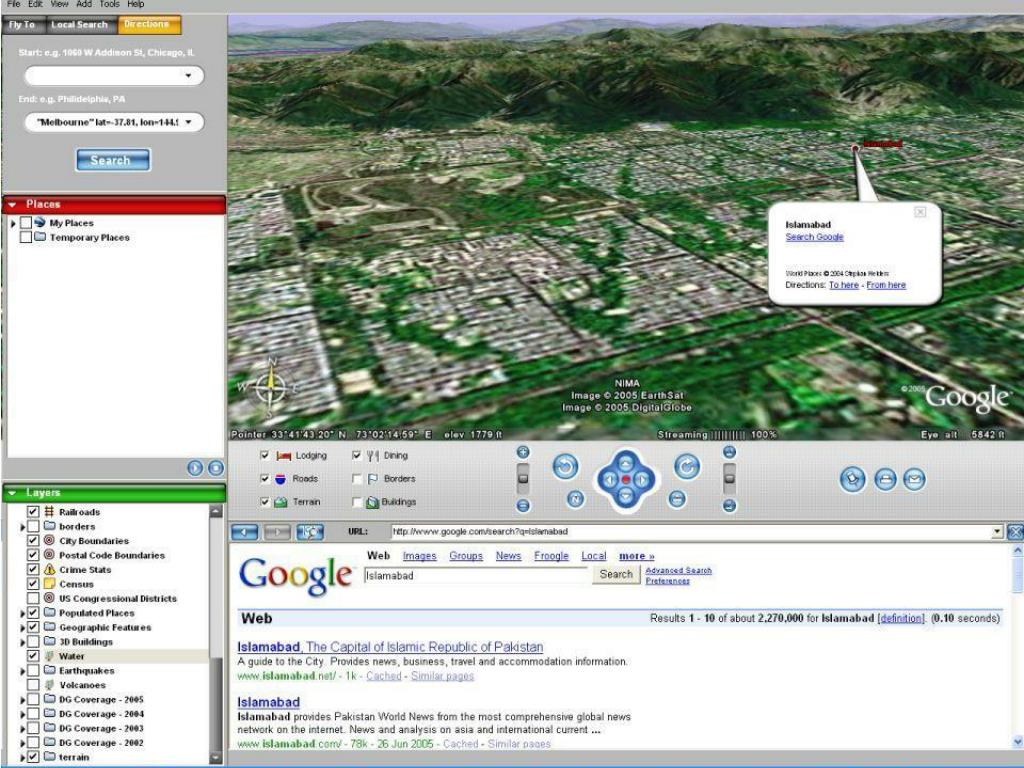
Task: Click the Google logo on the search page
Action: click(295, 576)
